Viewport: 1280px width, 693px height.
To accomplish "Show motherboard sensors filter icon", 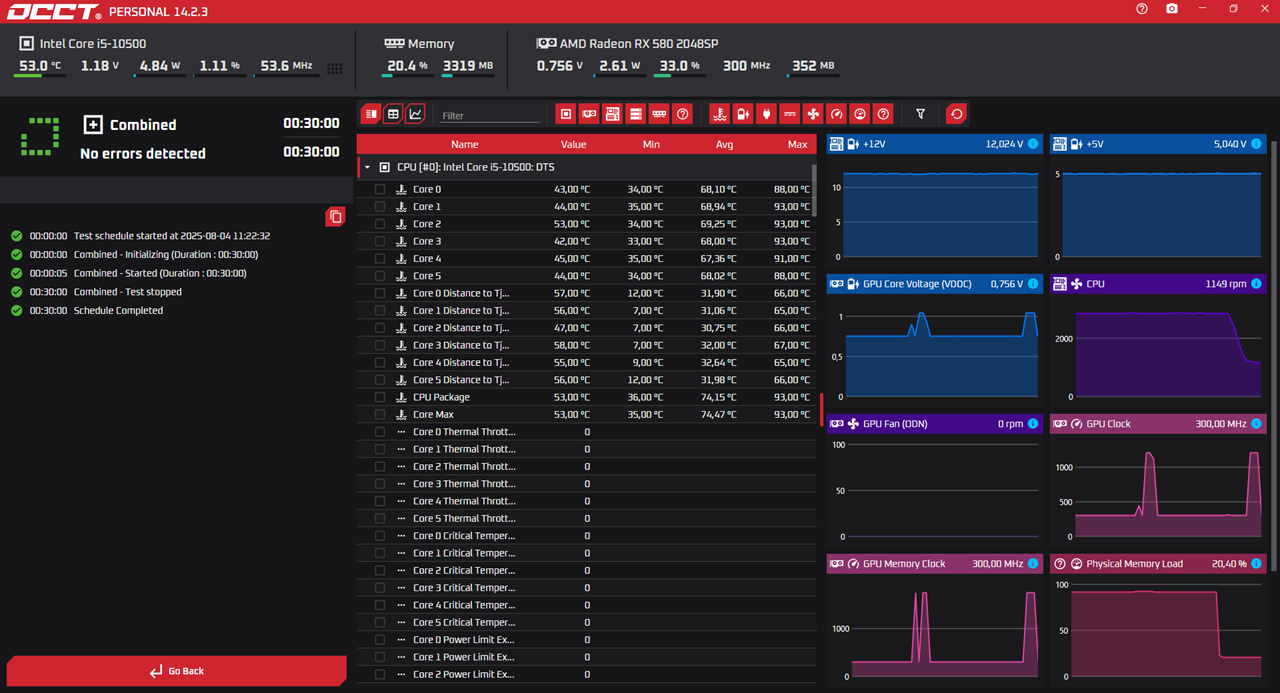I will (612, 114).
